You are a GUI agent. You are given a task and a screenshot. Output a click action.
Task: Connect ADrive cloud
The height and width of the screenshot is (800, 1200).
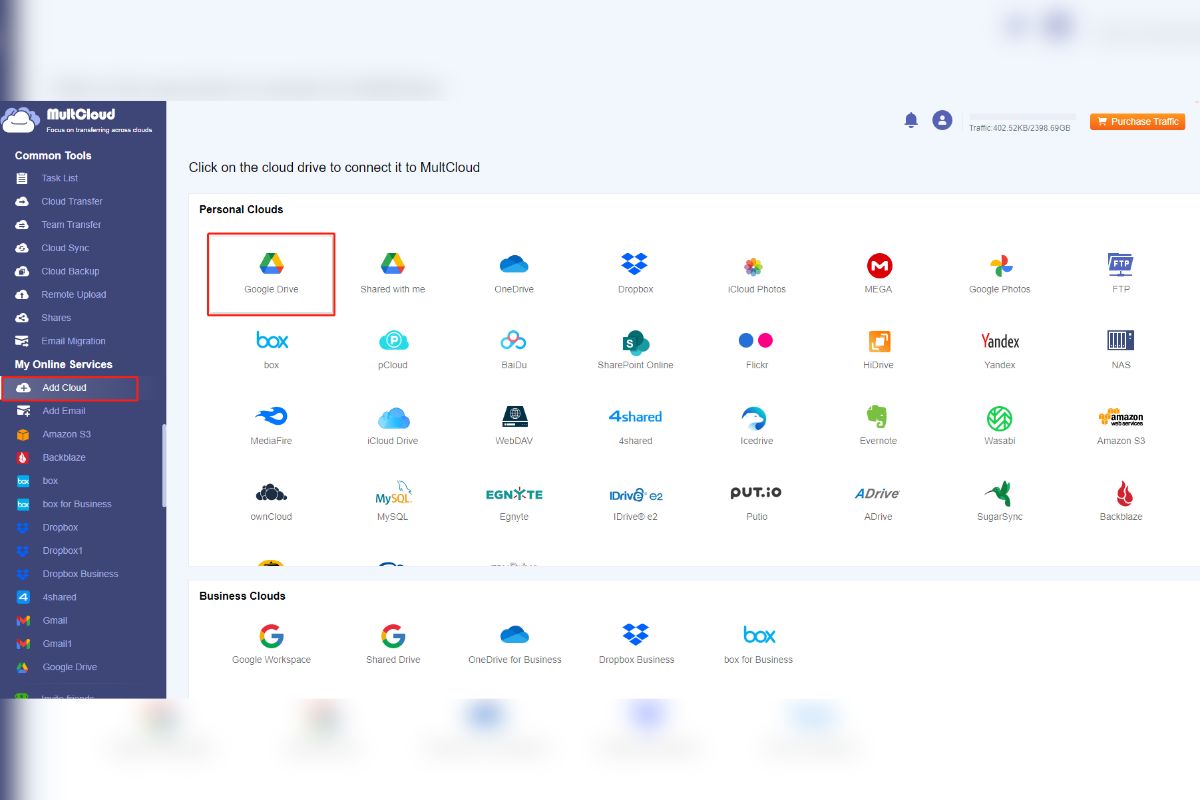pos(878,502)
